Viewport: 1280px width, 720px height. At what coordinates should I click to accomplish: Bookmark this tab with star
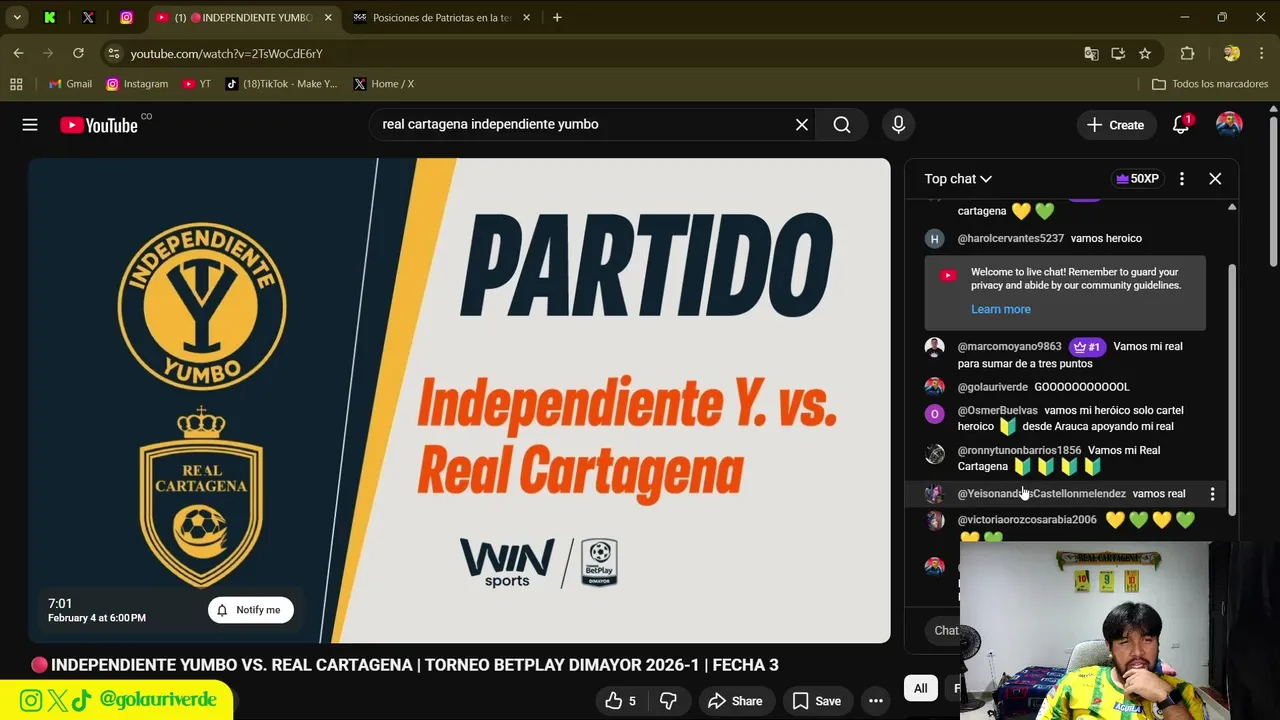[x=1145, y=53]
